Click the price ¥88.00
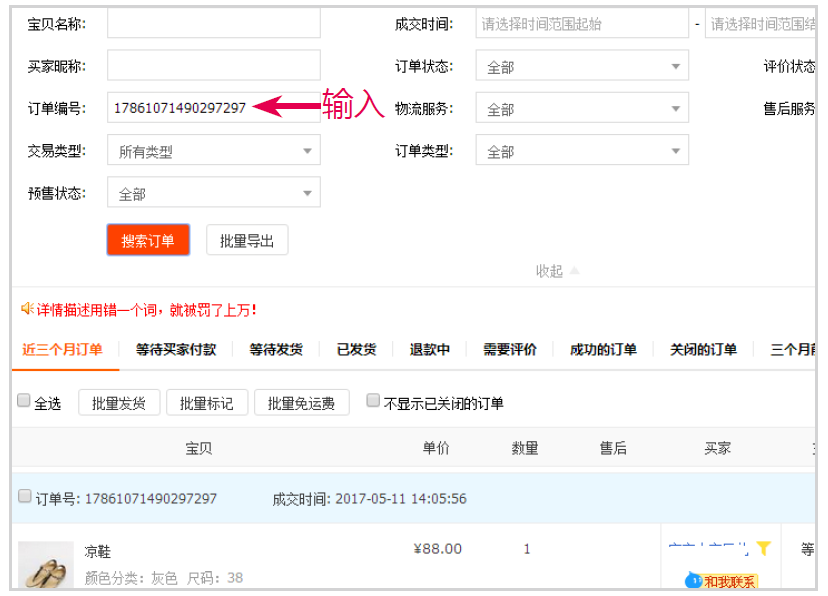Viewport: 828px width, 596px height. tap(437, 548)
